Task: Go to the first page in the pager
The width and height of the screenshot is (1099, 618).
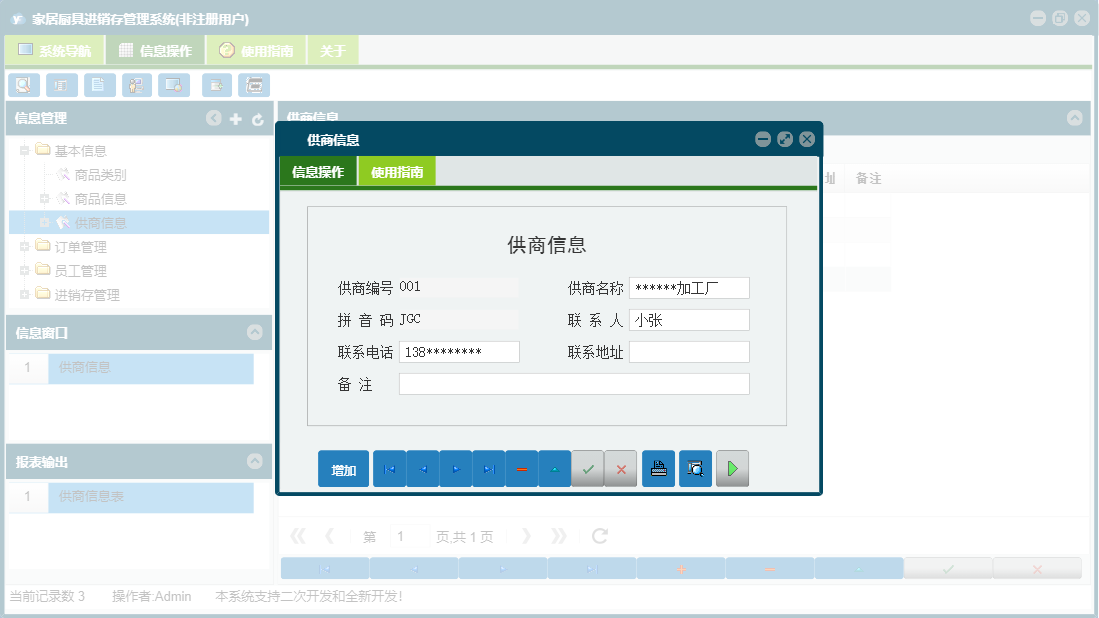Action: click(298, 536)
